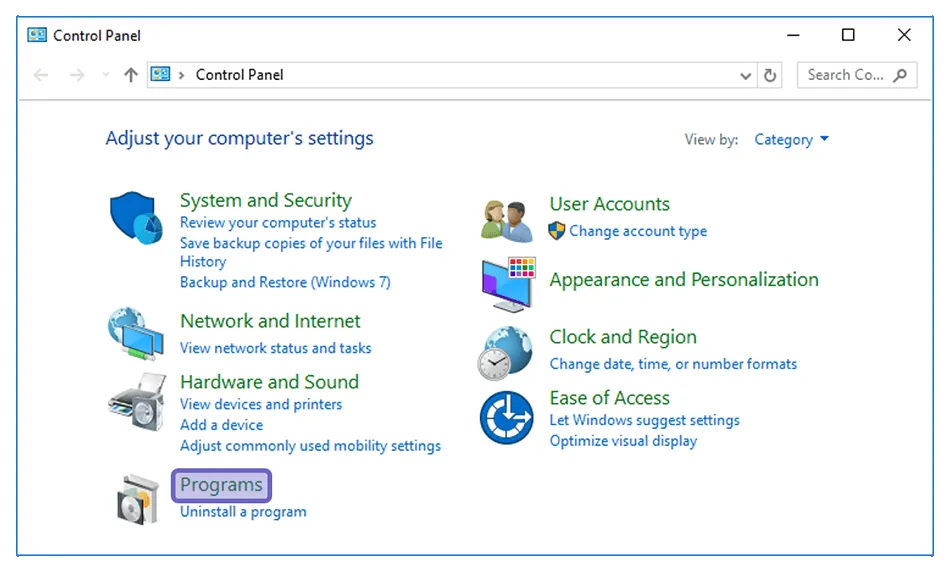950x572 pixels.
Task: Minimize the Control Panel window
Action: point(793,35)
